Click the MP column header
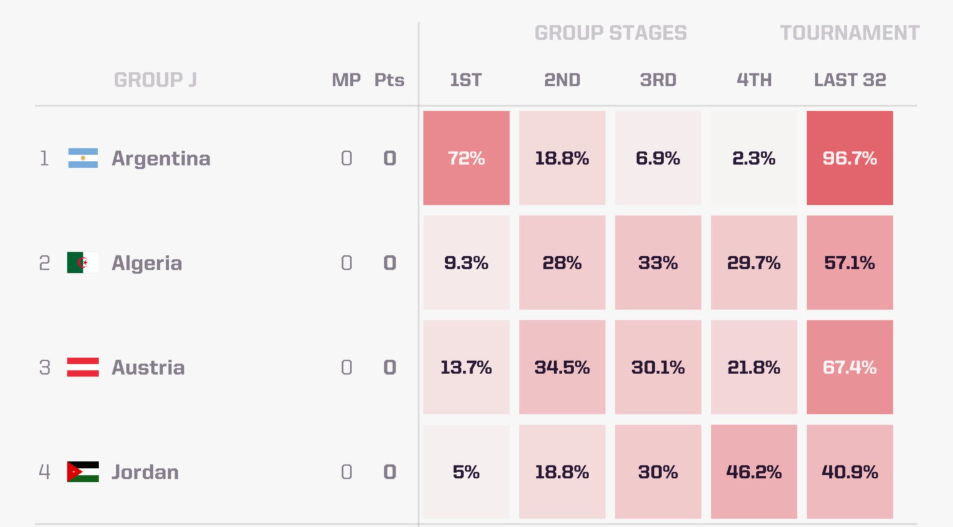Screen dimensions: 953x527 pyautogui.click(x=346, y=80)
